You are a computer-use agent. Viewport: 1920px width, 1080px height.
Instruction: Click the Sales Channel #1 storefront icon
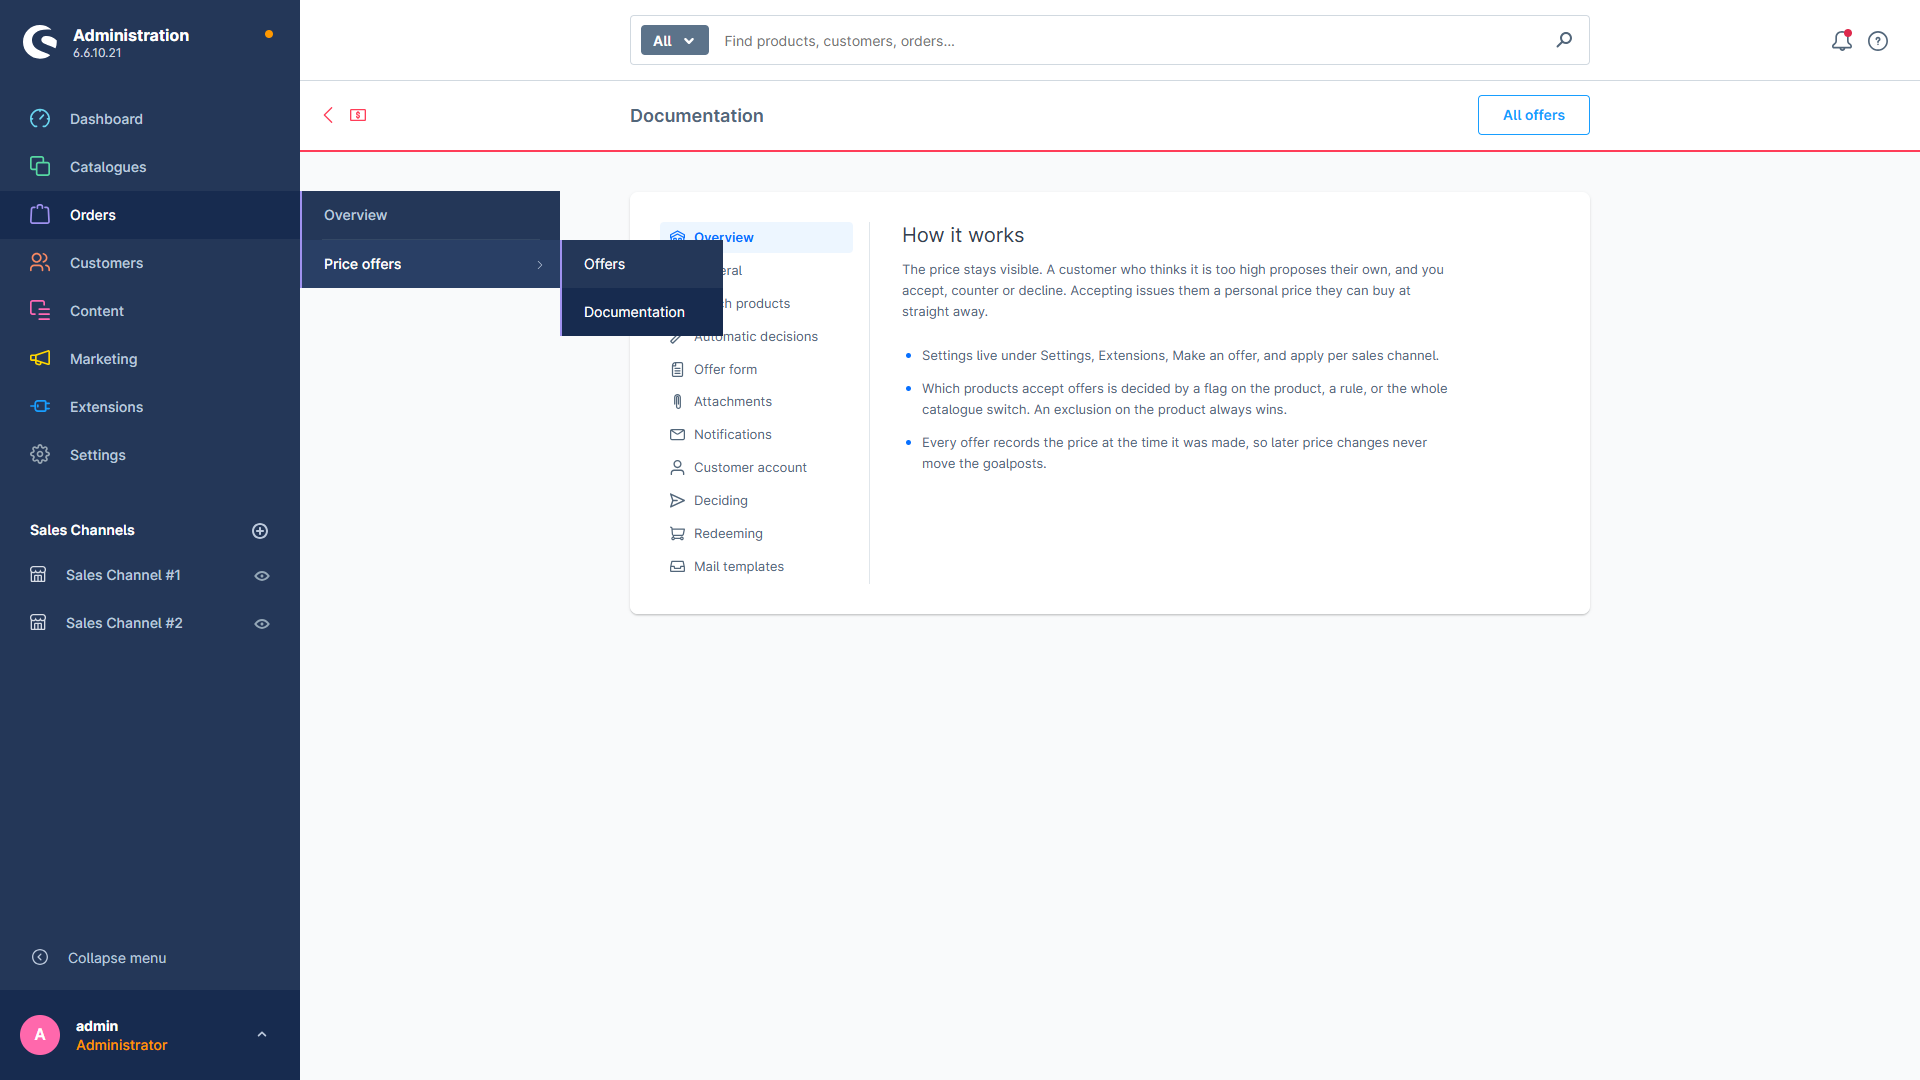(x=38, y=575)
